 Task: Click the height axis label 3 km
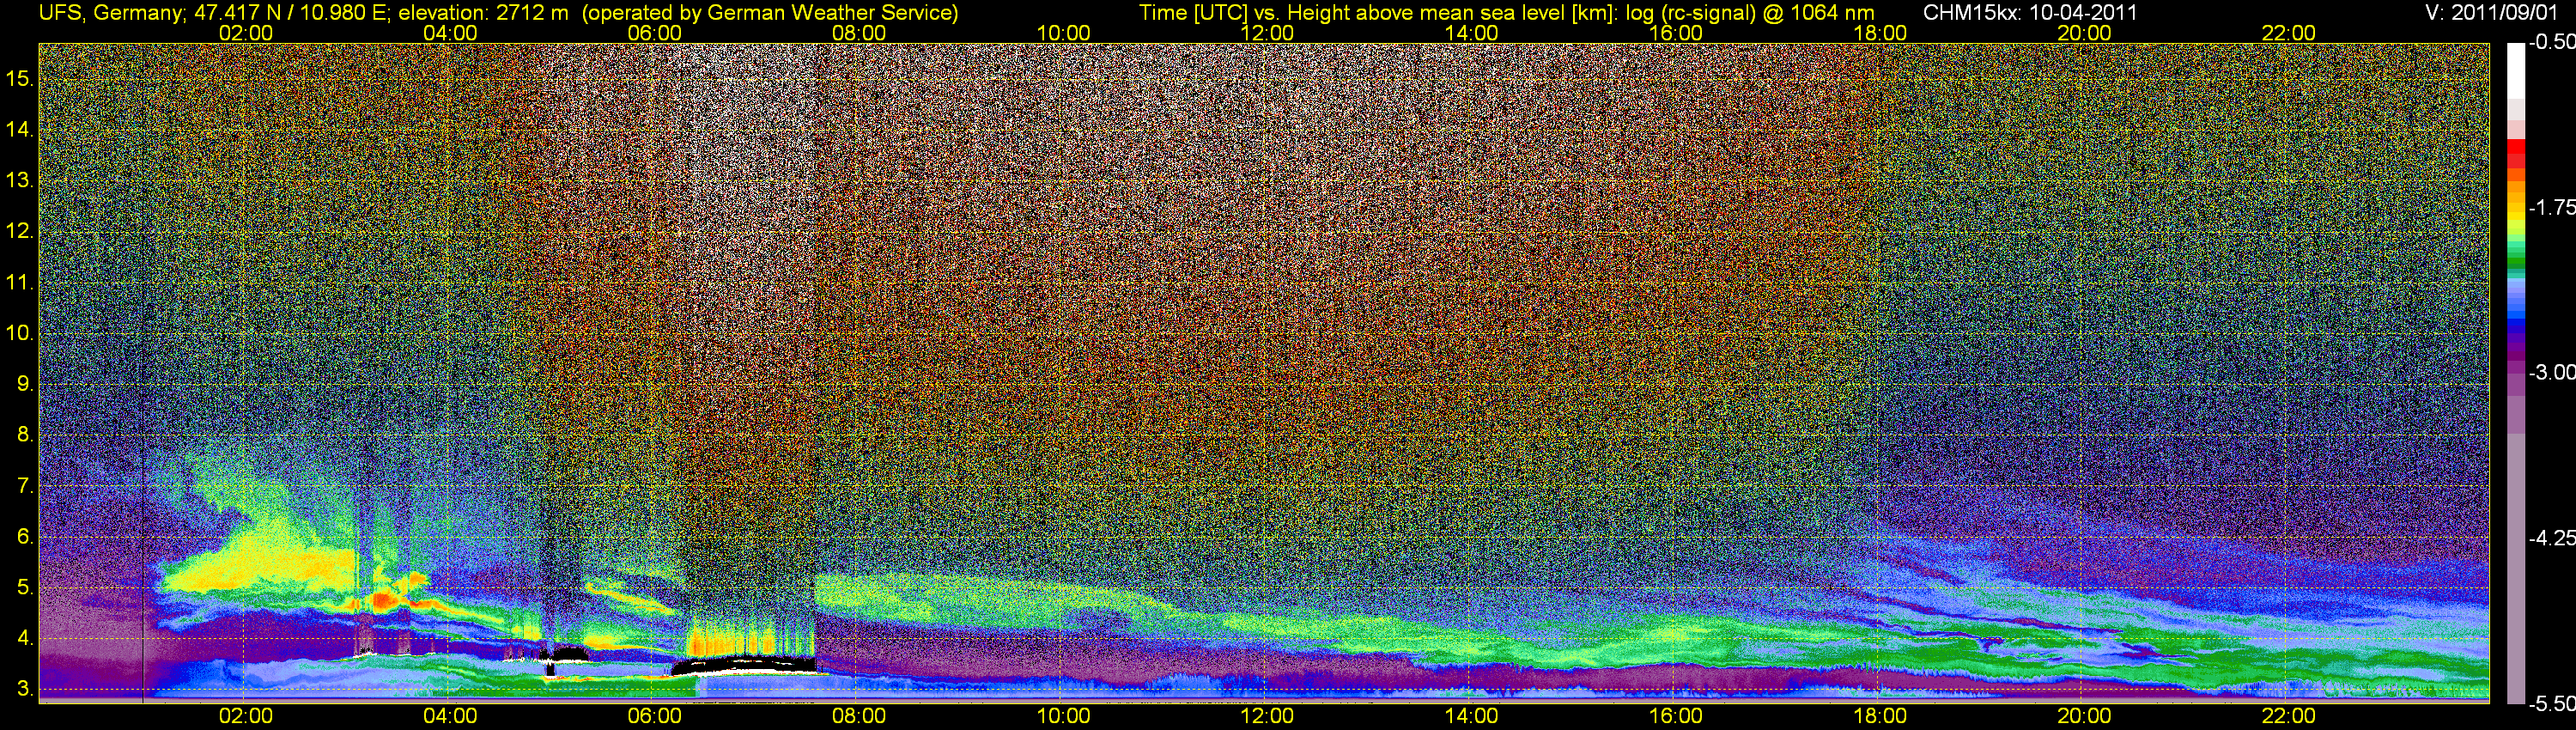[x=24, y=689]
